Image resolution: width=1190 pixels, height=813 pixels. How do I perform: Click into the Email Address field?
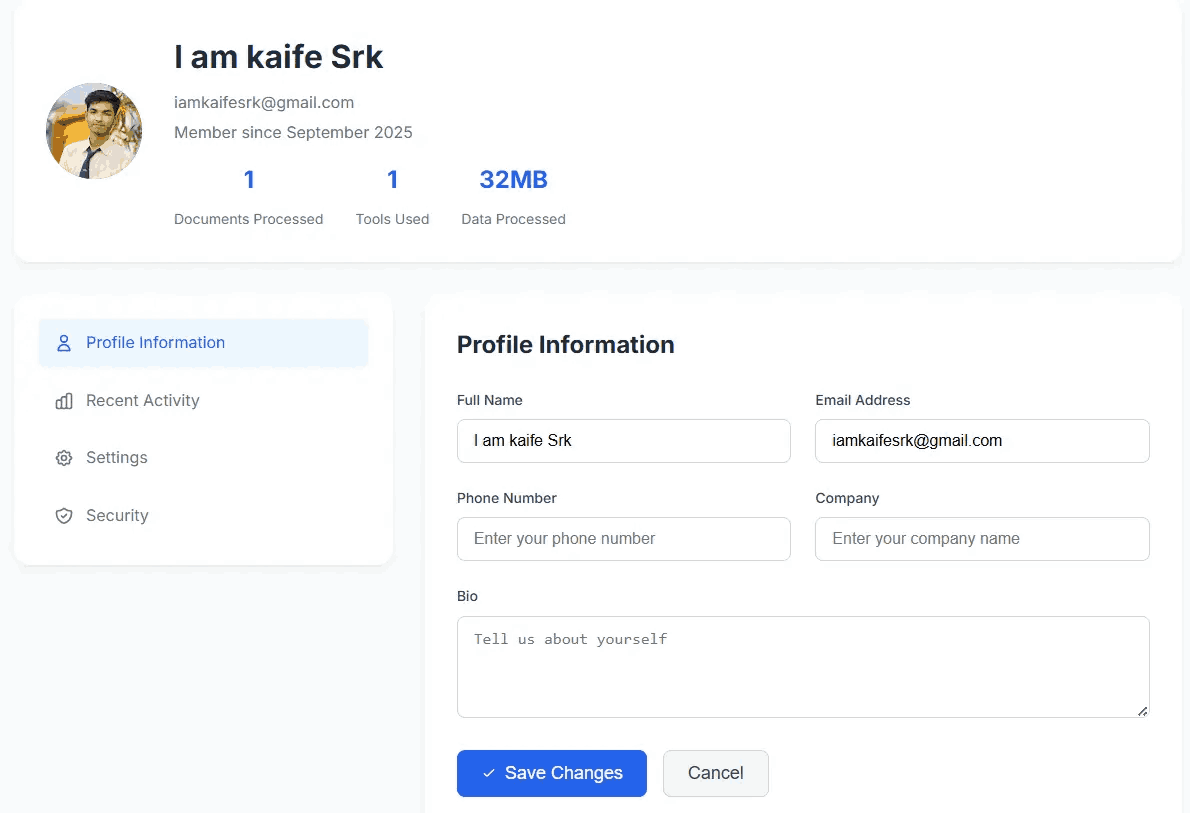coord(981,441)
